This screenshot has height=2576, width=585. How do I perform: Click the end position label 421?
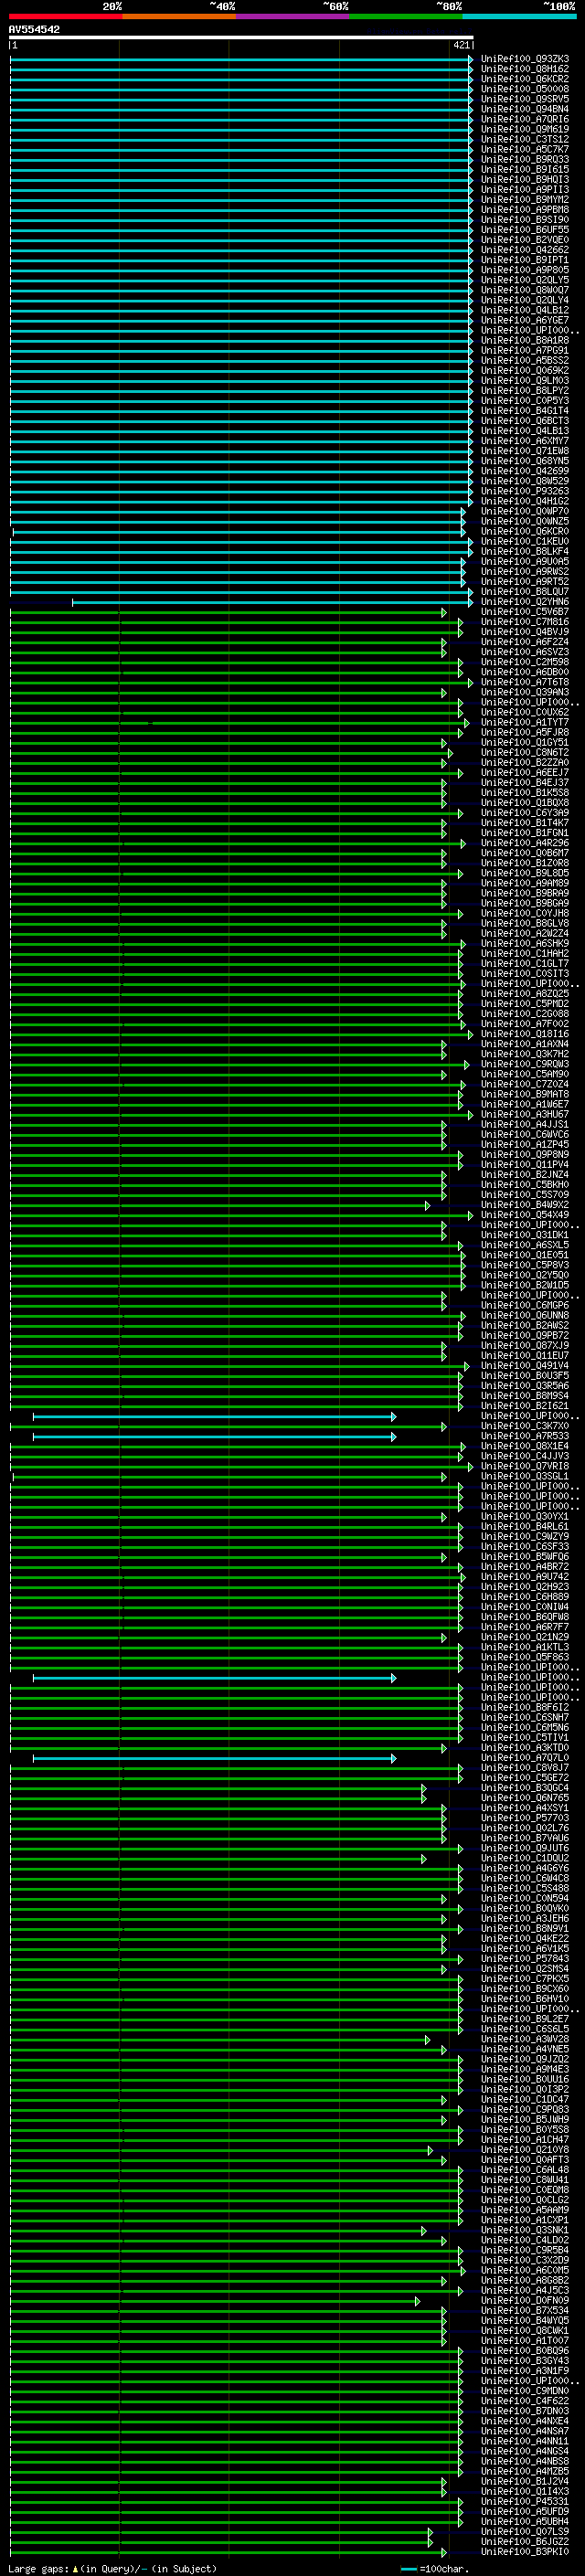[x=461, y=45]
